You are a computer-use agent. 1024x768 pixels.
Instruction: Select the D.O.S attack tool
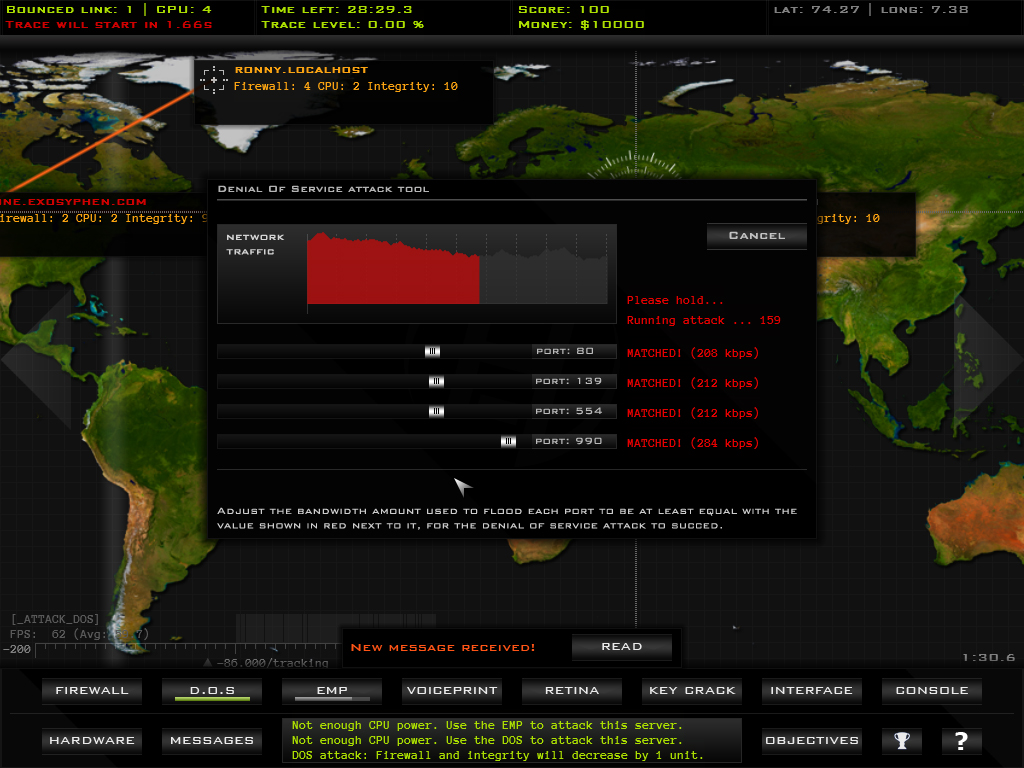coord(212,690)
